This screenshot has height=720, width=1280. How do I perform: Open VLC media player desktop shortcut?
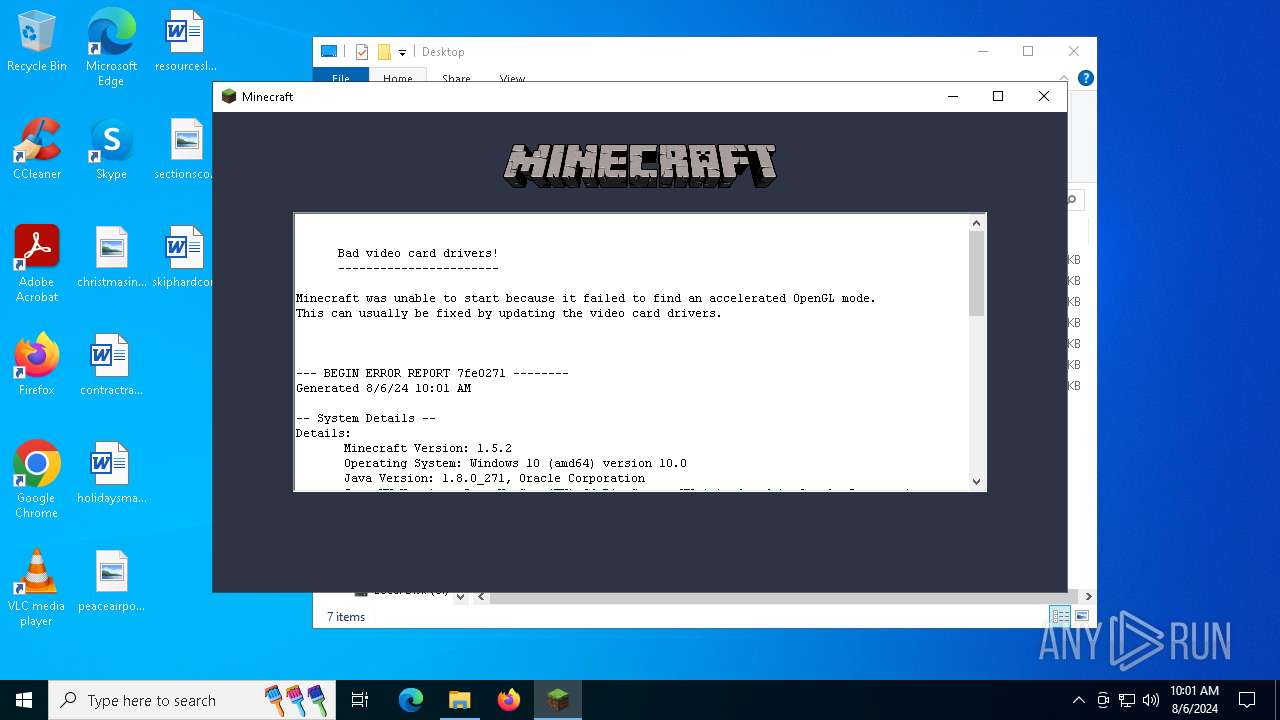point(37,588)
